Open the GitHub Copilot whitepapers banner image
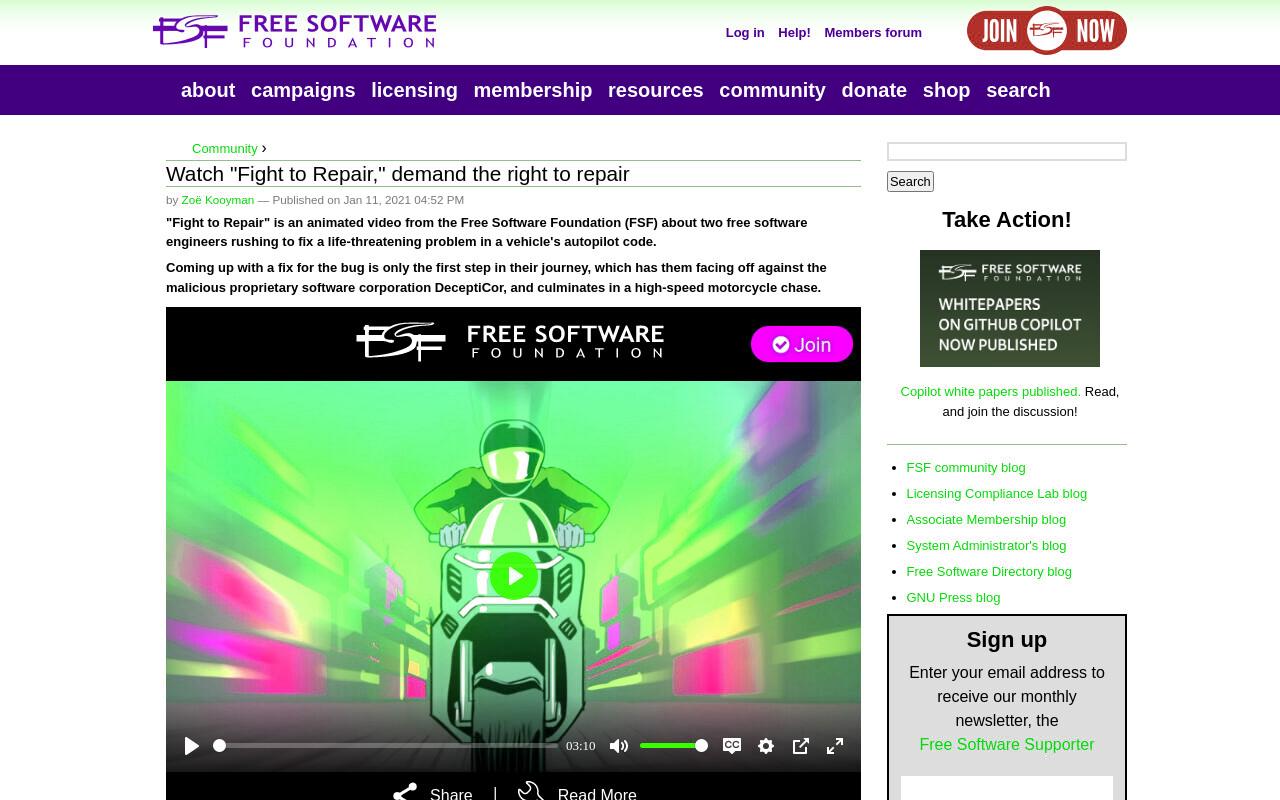 click(x=1010, y=308)
